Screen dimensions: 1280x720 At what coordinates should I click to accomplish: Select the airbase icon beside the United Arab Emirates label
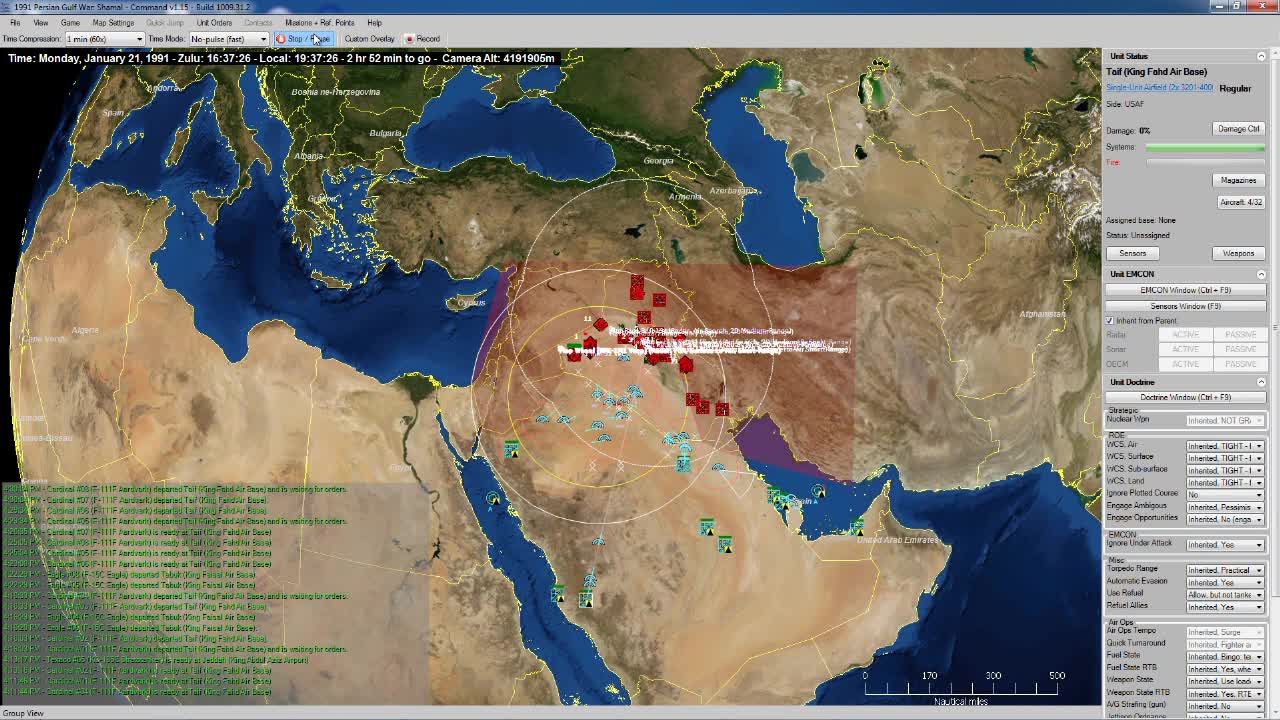point(857,527)
